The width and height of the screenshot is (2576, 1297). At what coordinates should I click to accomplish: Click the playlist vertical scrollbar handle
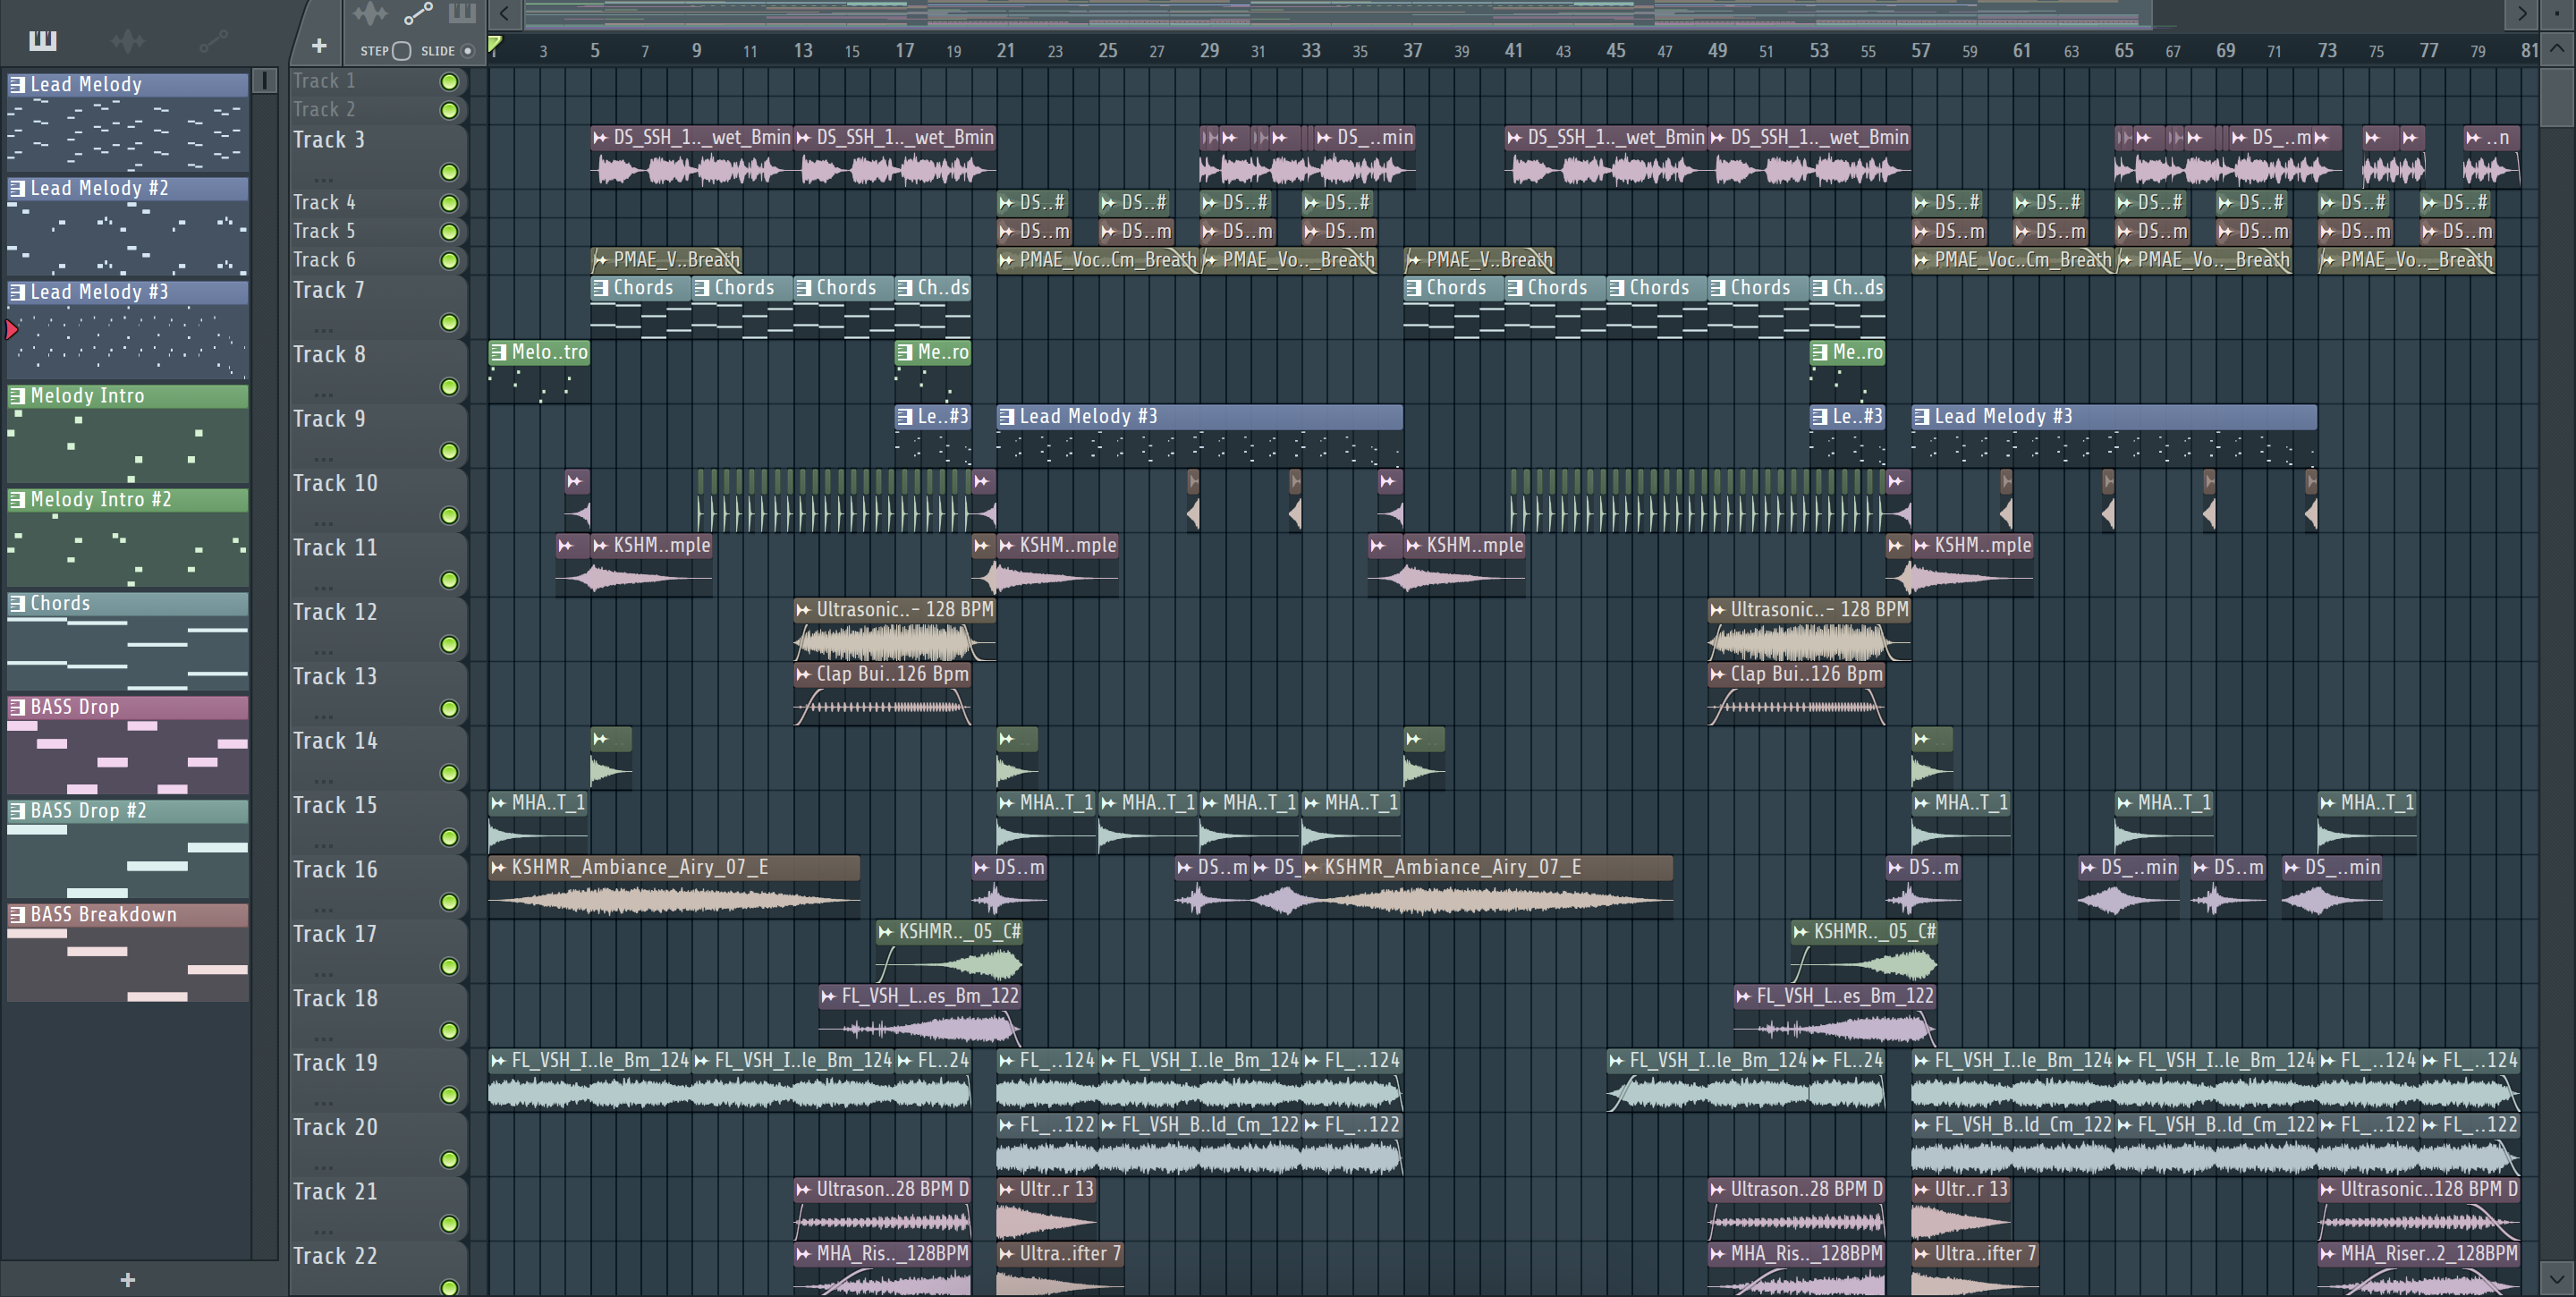[x=2557, y=97]
